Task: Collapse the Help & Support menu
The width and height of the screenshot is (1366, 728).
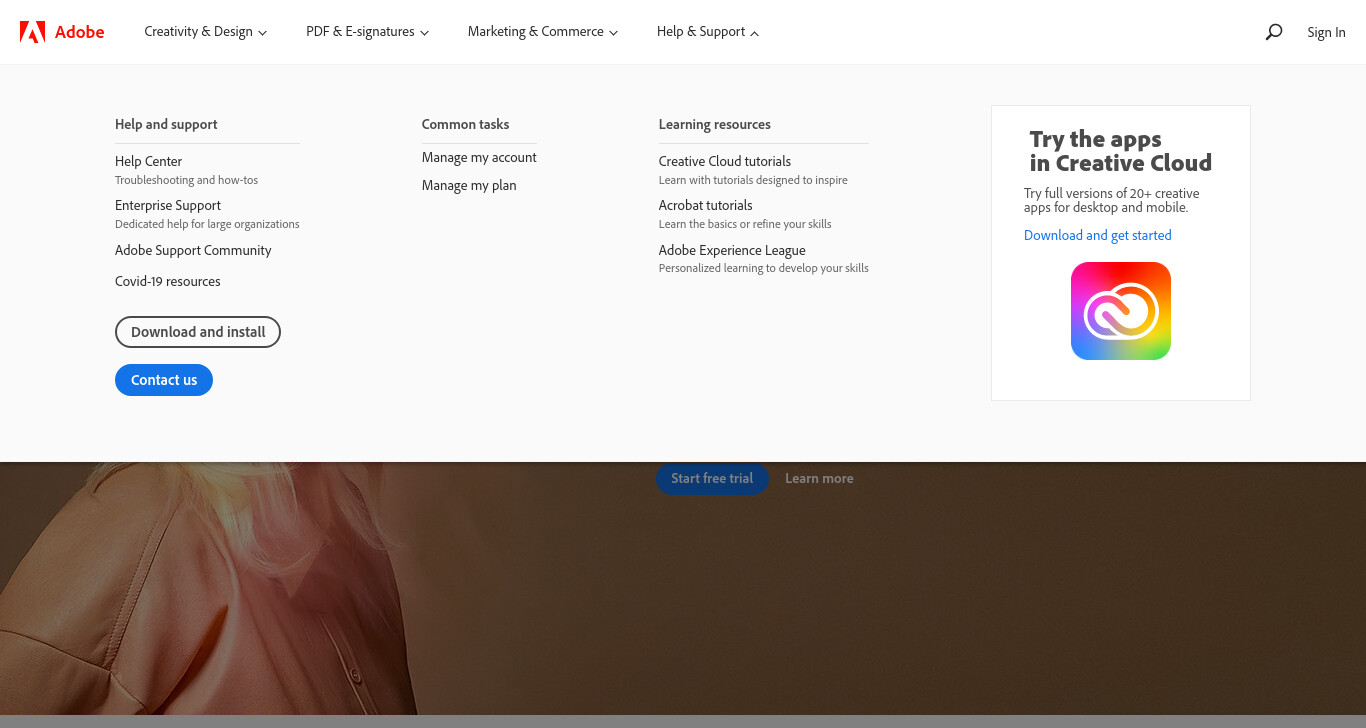Action: [x=708, y=32]
